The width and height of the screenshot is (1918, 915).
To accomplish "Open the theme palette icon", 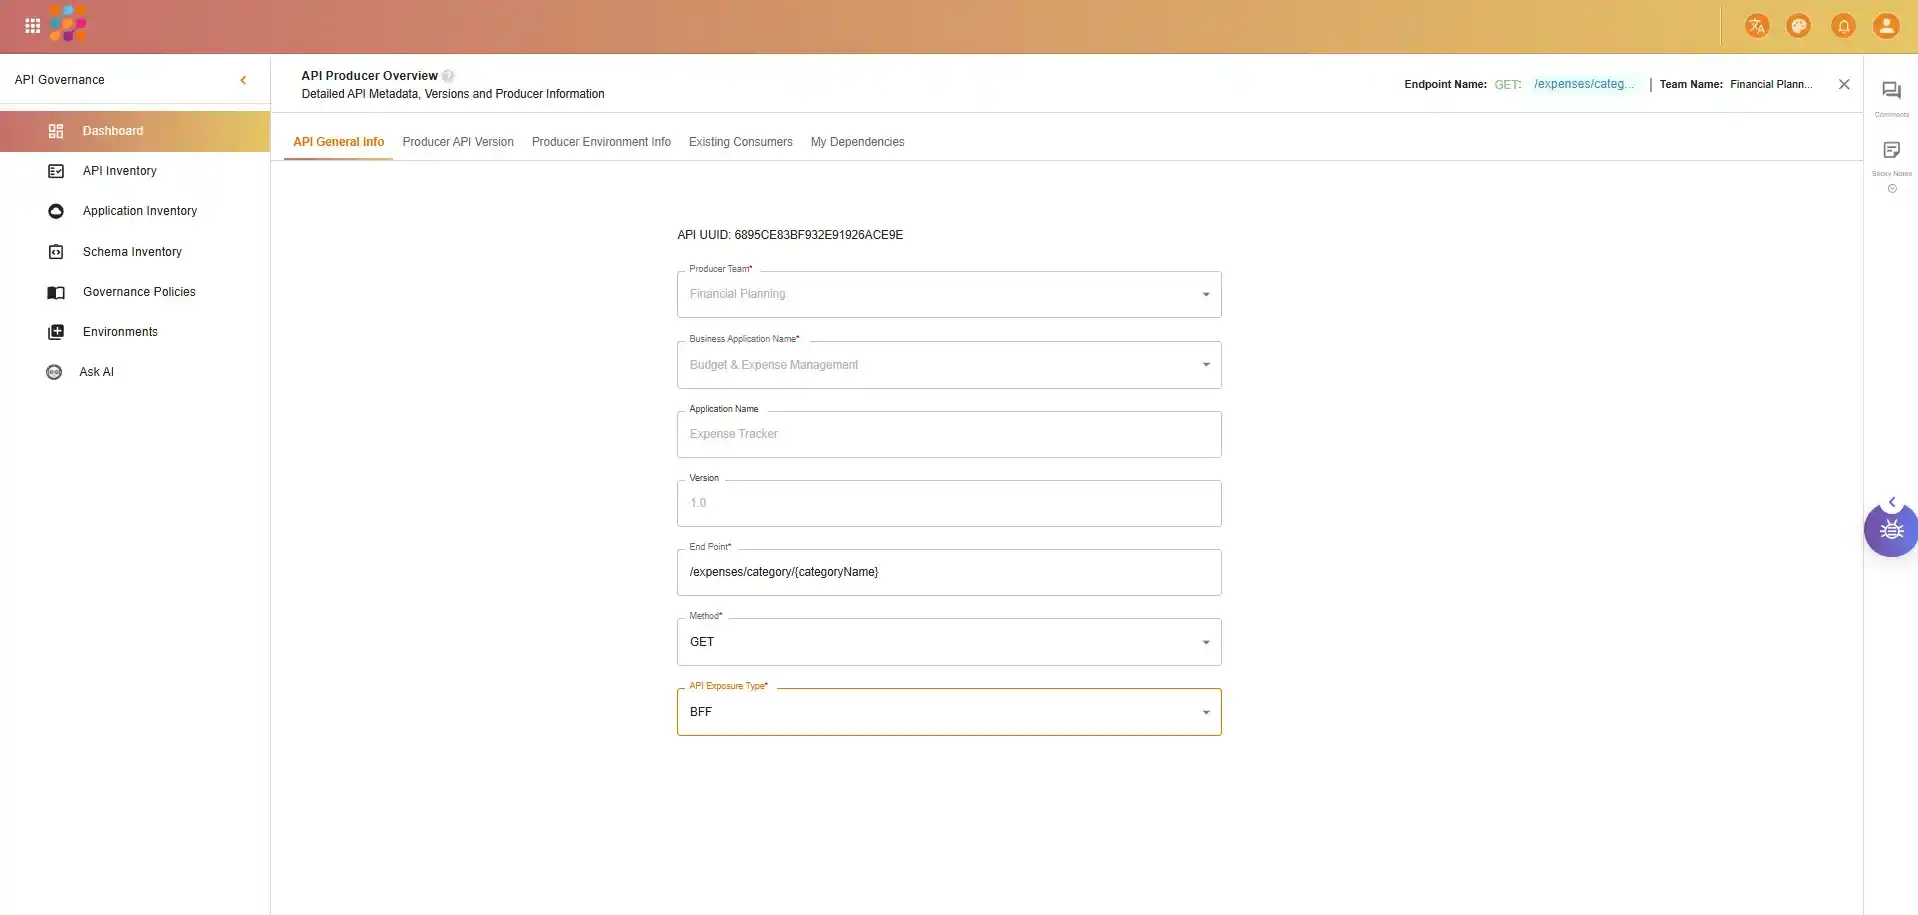I will click(x=1798, y=26).
